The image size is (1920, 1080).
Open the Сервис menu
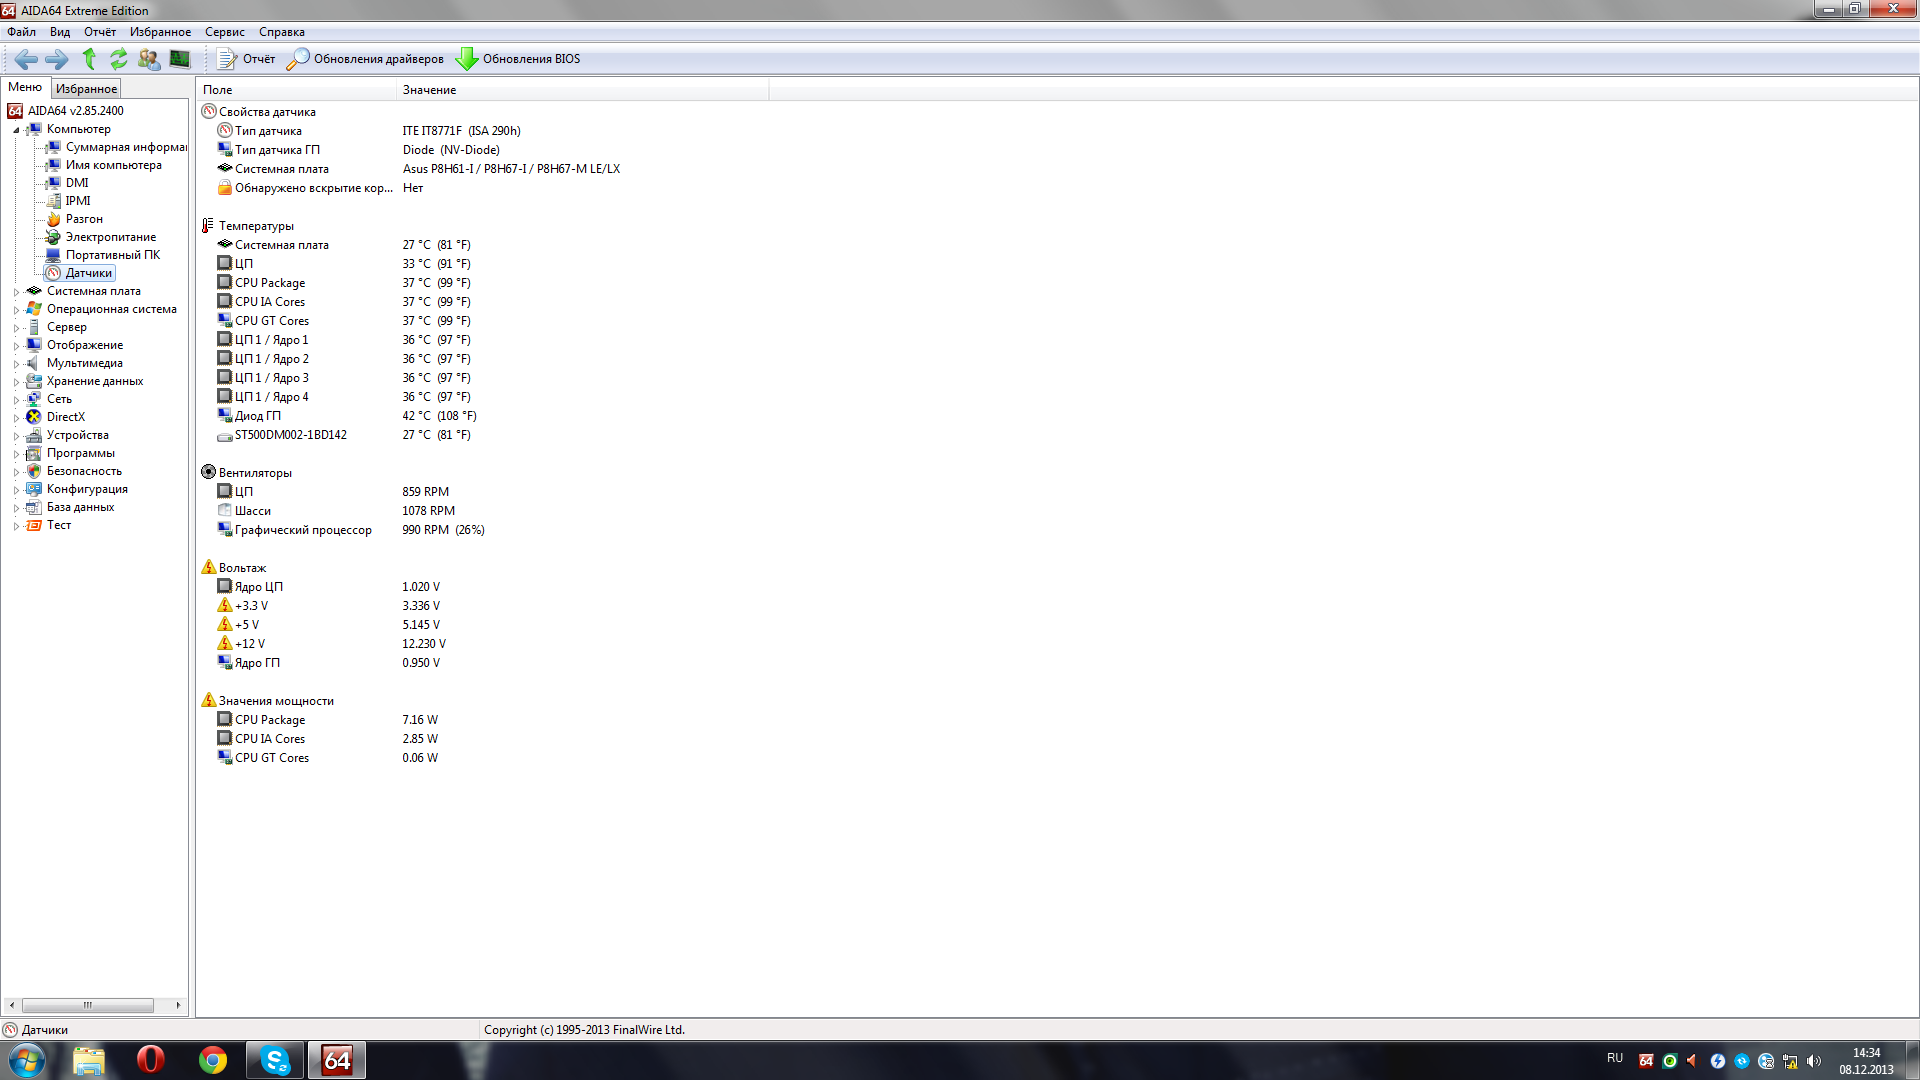225,32
